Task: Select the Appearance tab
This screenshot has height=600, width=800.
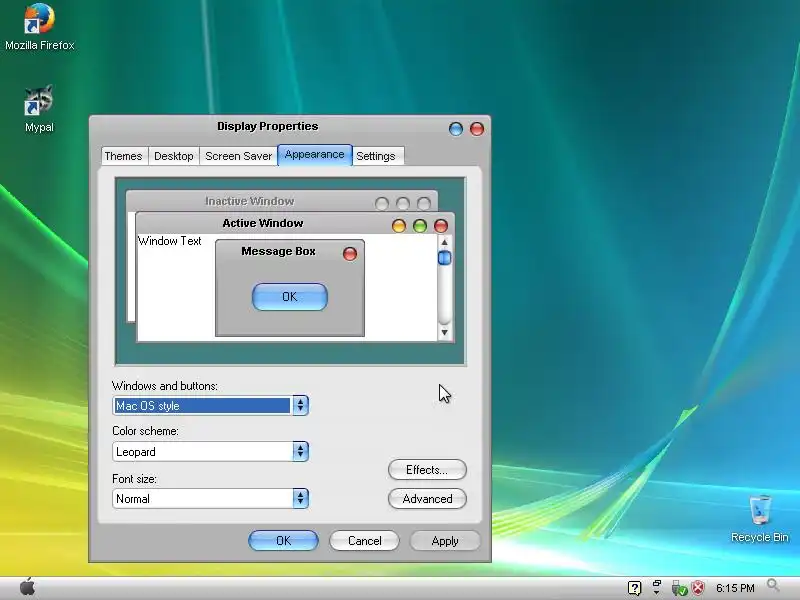Action: point(315,155)
